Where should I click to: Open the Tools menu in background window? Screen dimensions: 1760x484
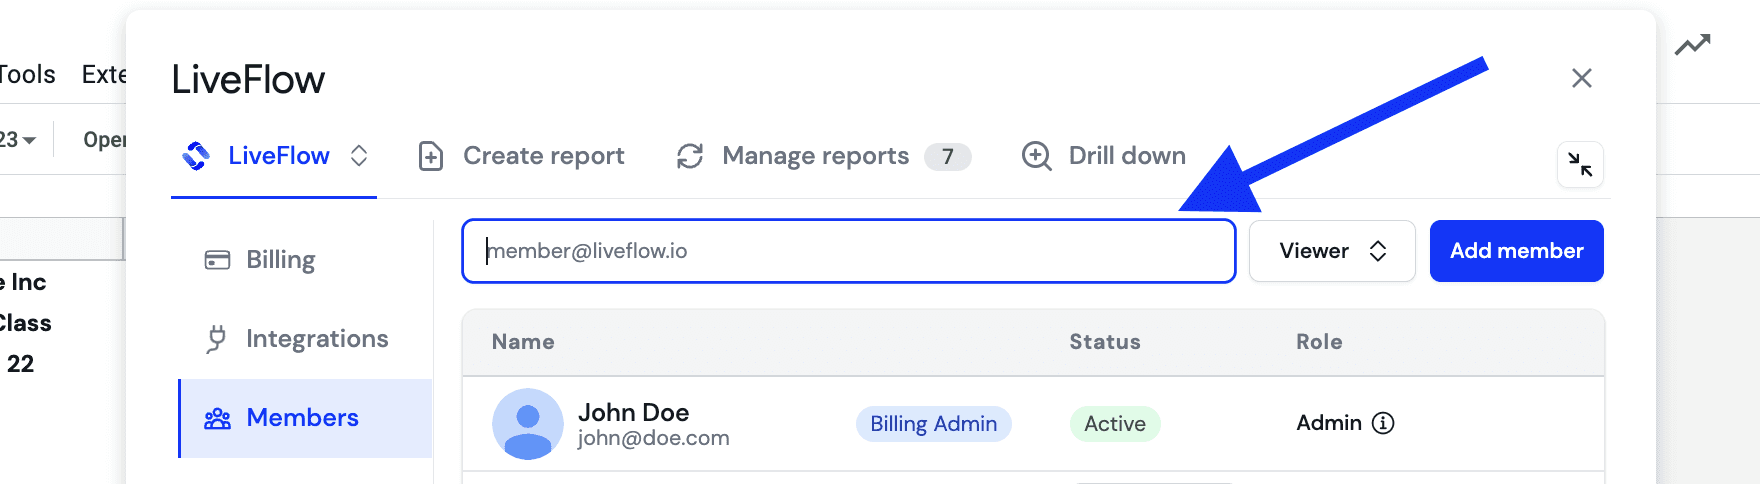click(x=27, y=74)
